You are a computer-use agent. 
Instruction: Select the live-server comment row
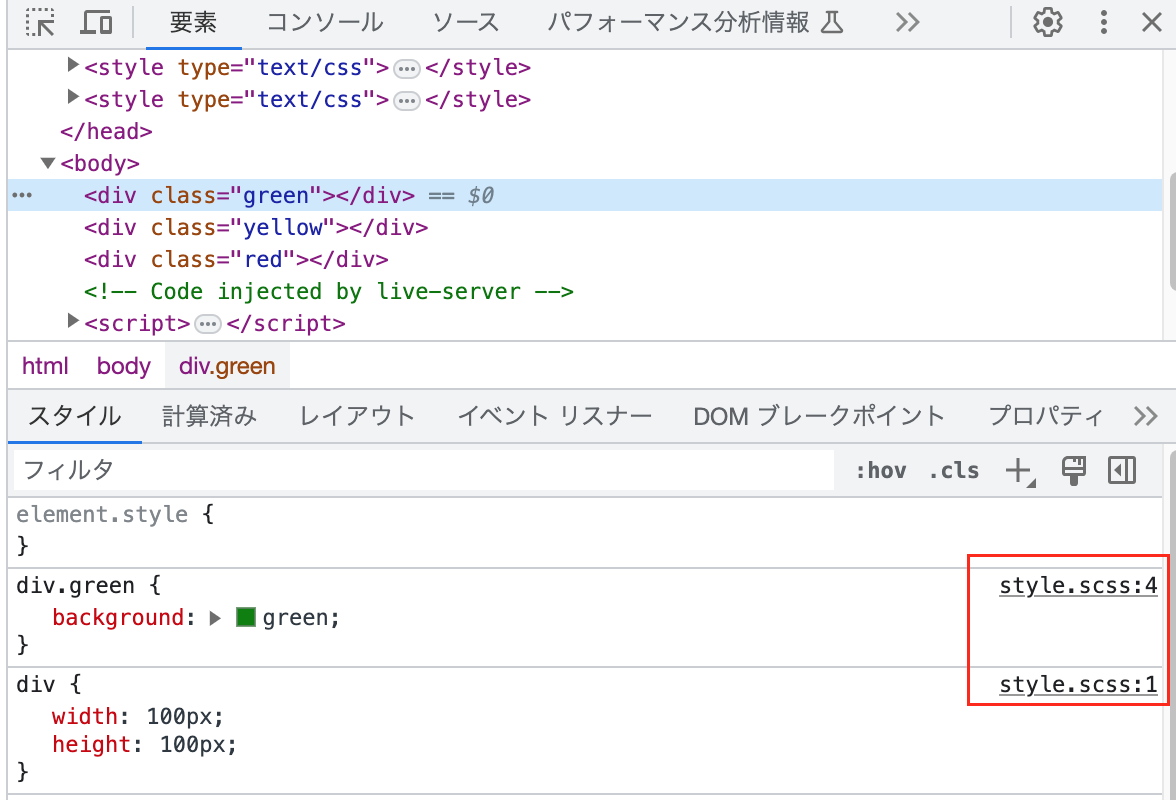585,291
